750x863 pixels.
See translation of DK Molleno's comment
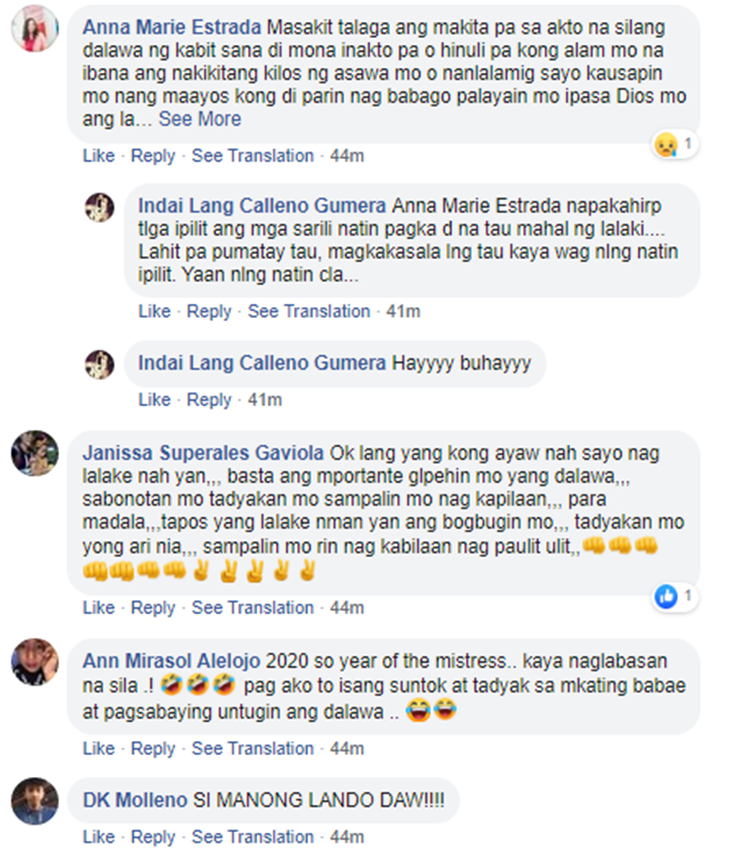(x=253, y=837)
